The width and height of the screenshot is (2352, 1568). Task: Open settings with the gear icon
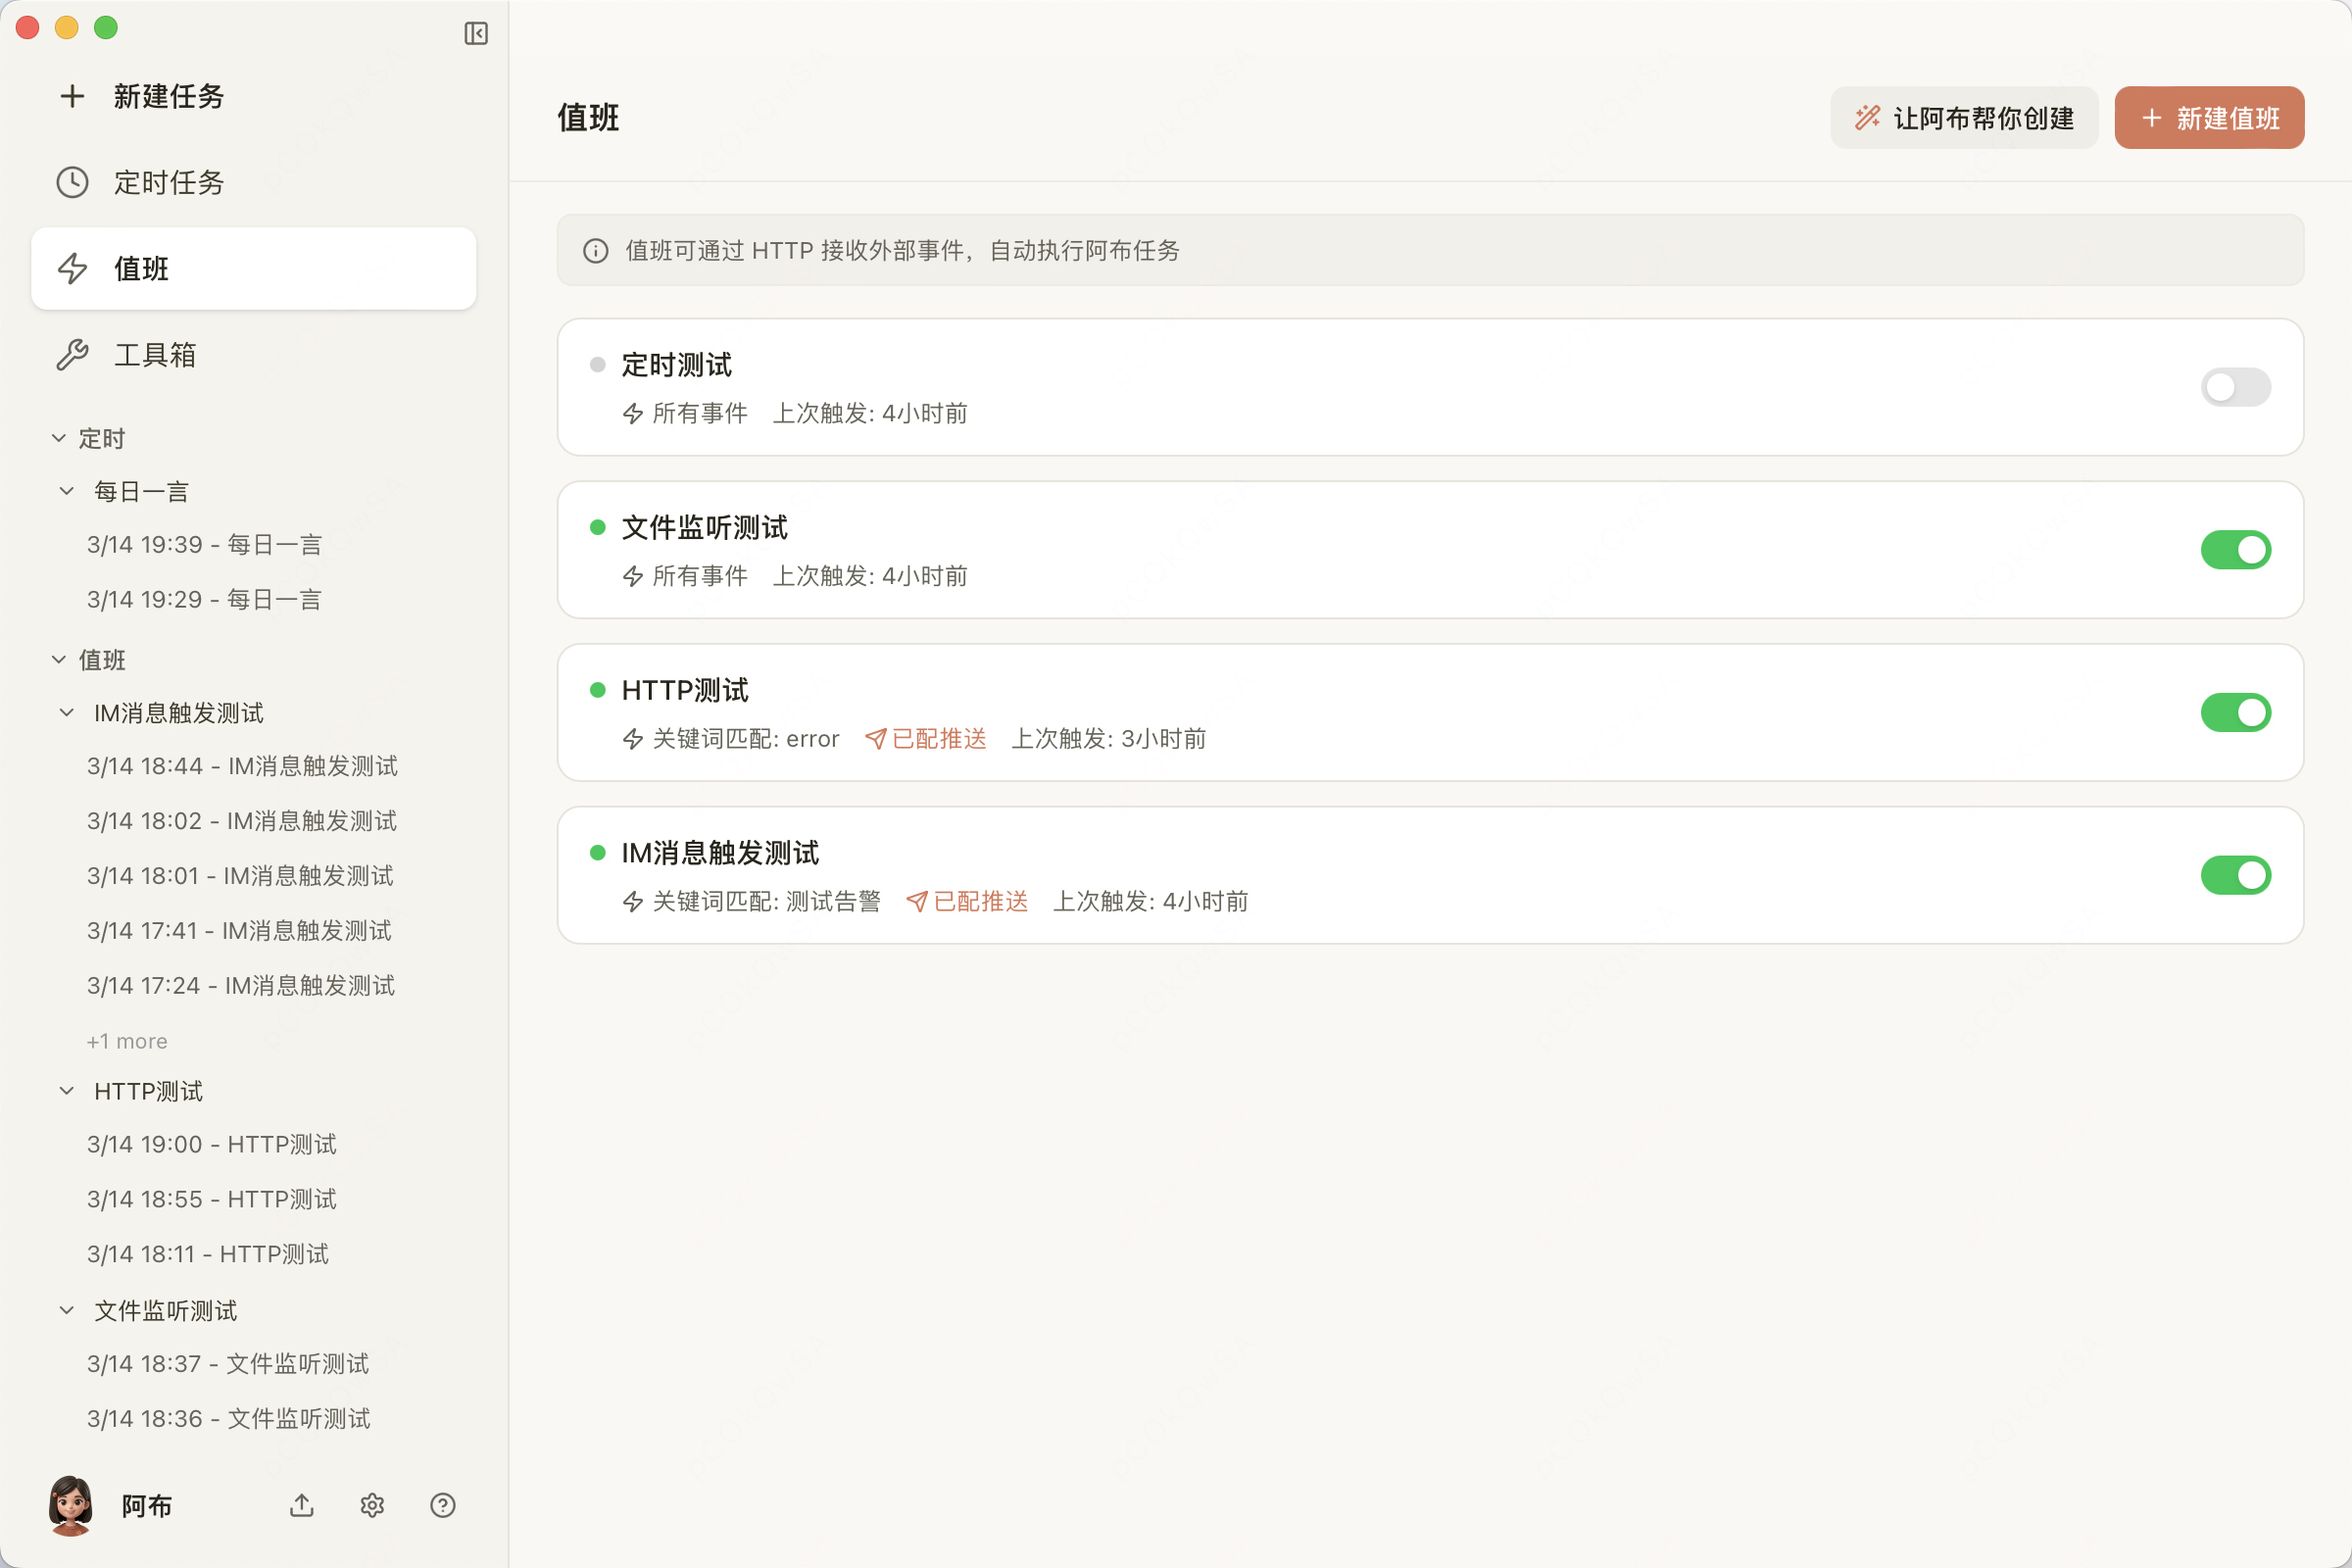pyautogui.click(x=372, y=1506)
